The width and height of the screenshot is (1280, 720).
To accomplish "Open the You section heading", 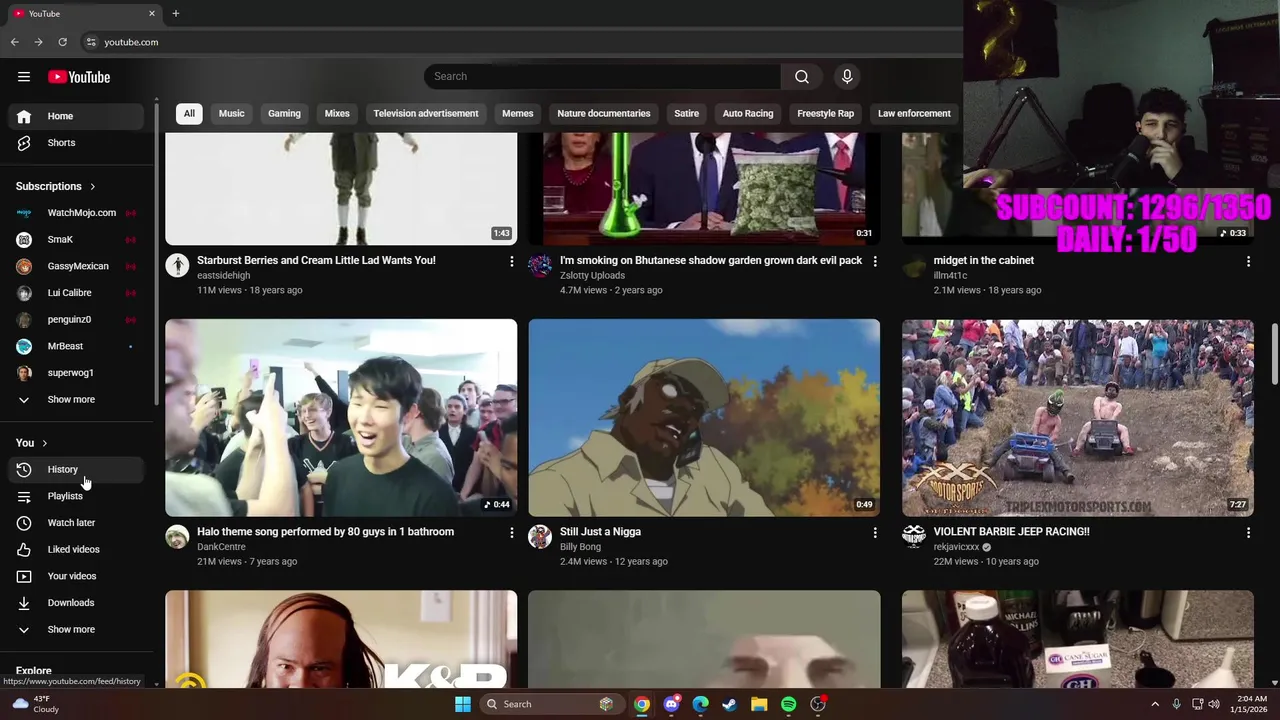I will (x=32, y=443).
